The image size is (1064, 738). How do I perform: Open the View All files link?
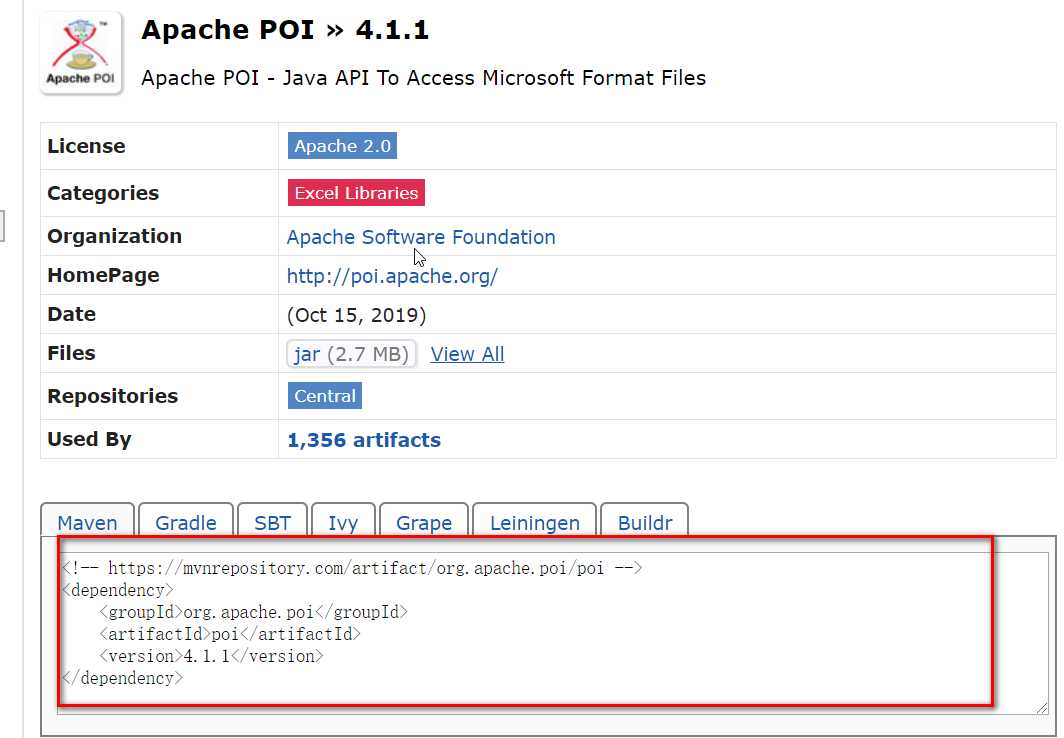pyautogui.click(x=467, y=354)
